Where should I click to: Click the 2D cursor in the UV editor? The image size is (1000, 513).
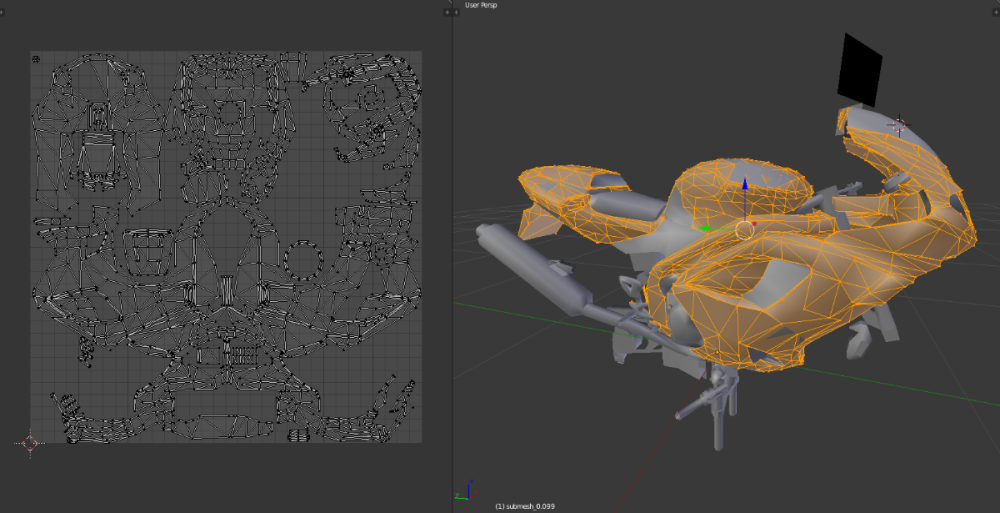coord(29,442)
